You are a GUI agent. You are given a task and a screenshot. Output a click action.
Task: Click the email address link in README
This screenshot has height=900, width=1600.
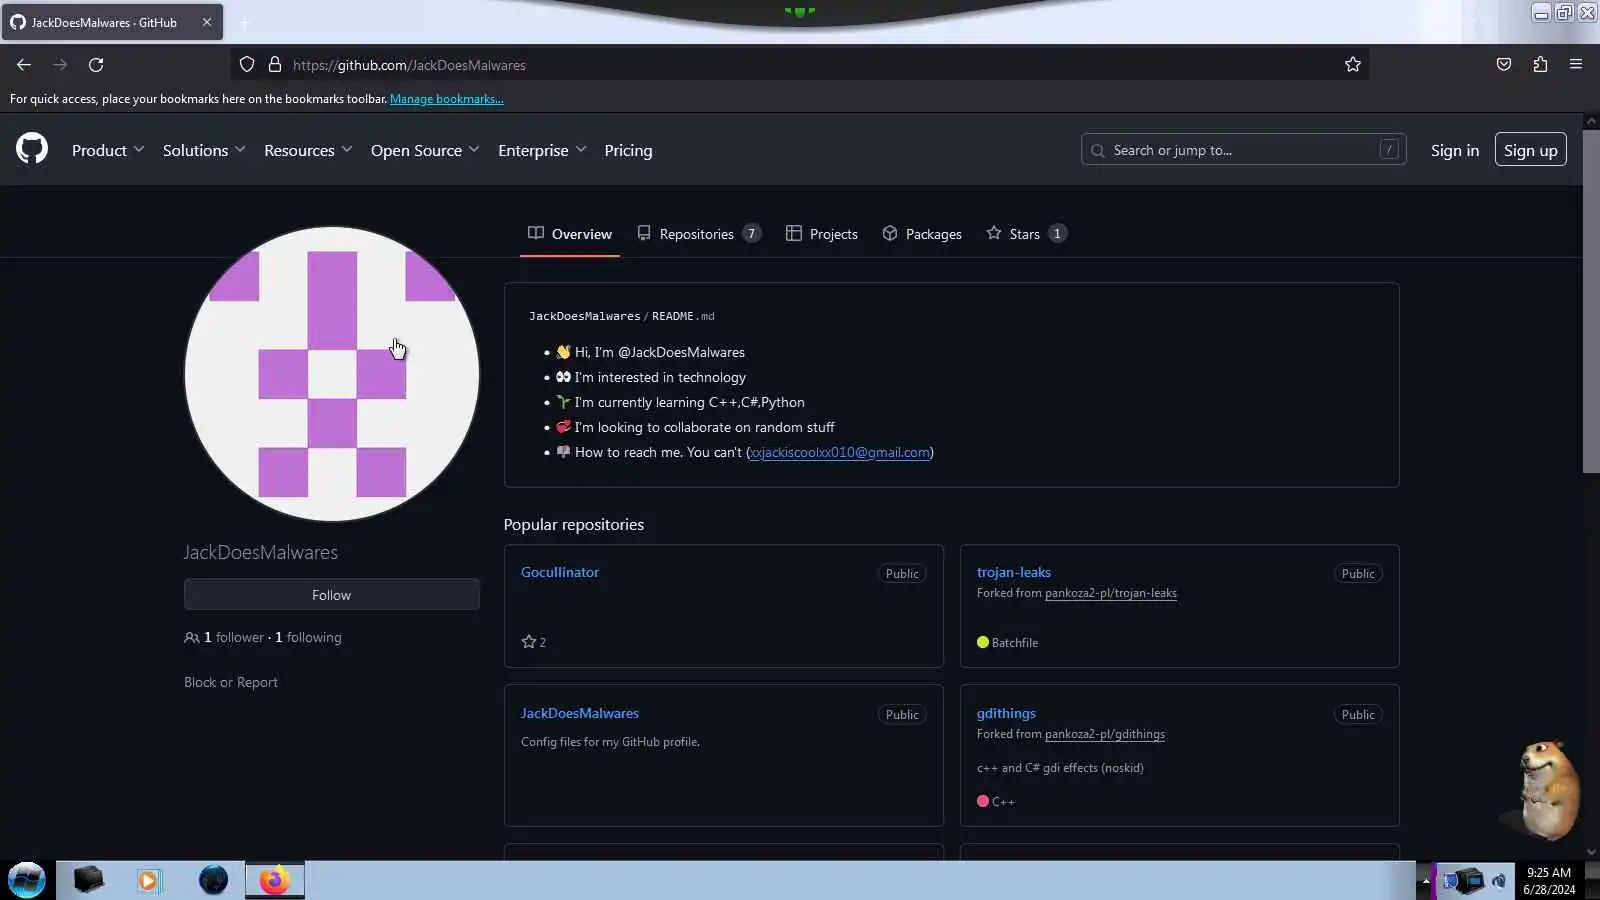coord(840,452)
